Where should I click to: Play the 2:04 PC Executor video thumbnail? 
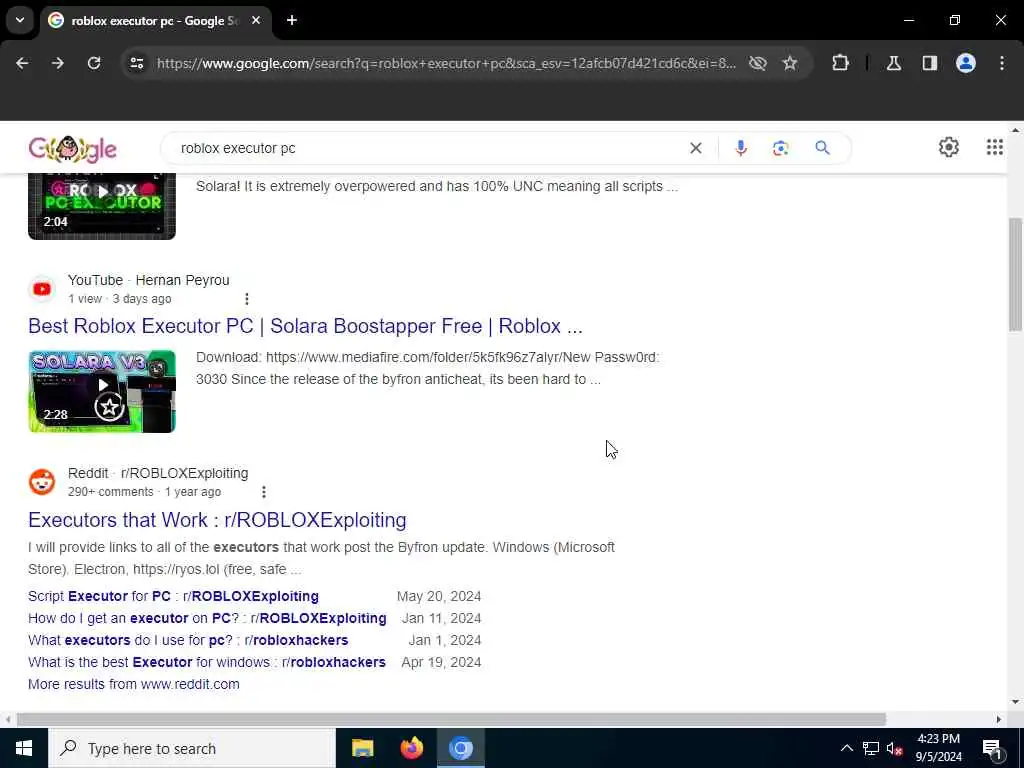[x=102, y=206]
